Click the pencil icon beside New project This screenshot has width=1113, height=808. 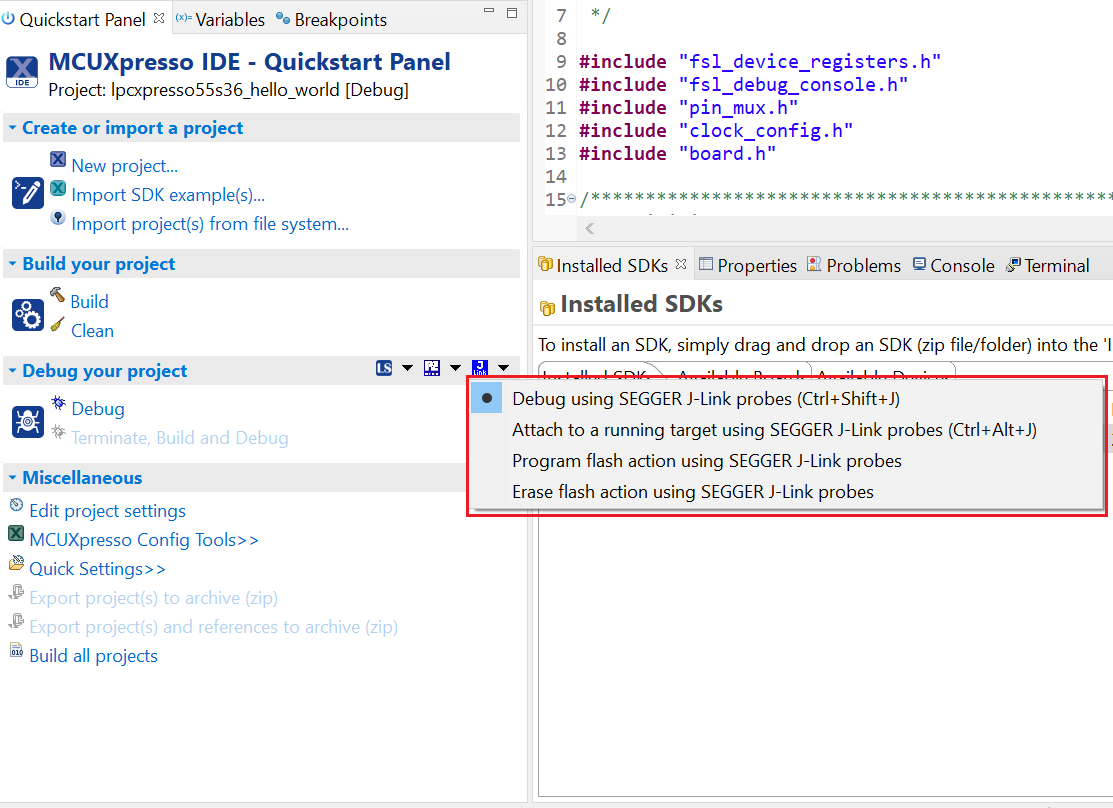(27, 193)
